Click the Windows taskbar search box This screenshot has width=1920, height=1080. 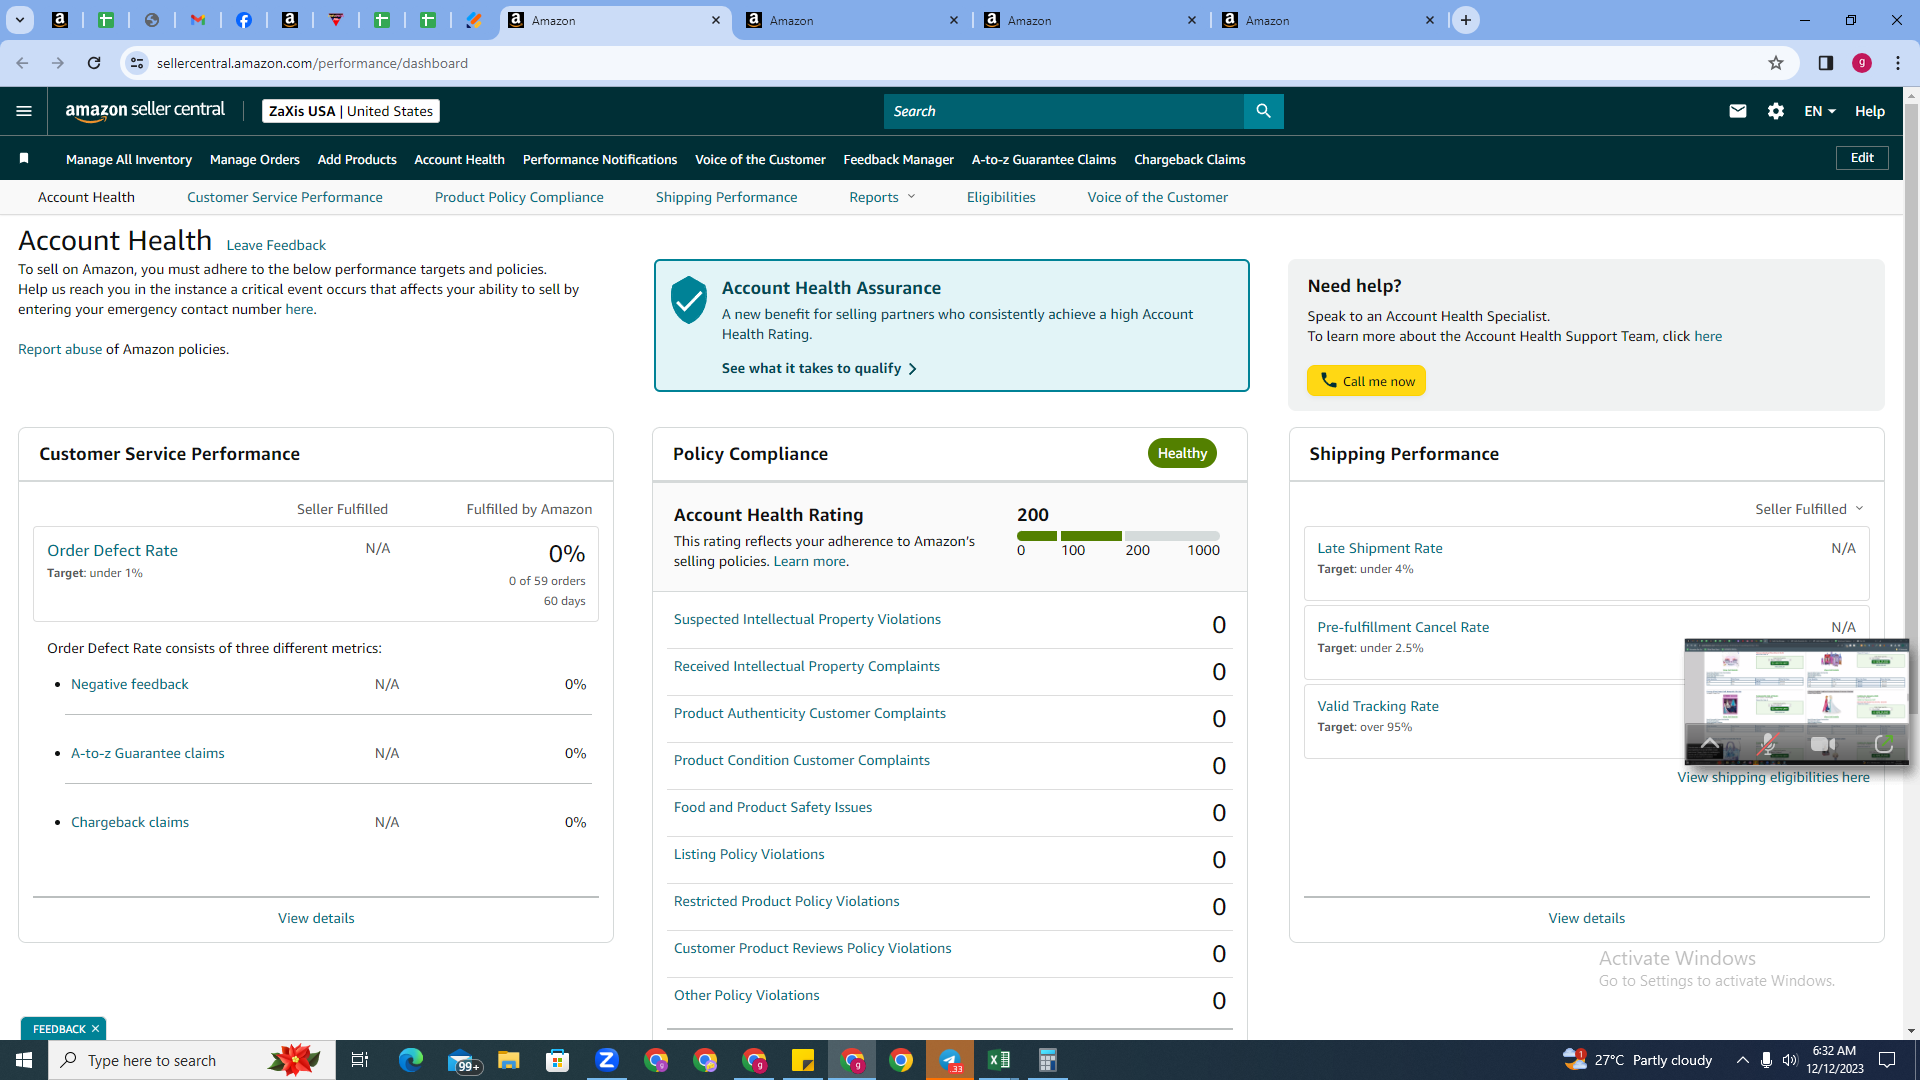[192, 1060]
